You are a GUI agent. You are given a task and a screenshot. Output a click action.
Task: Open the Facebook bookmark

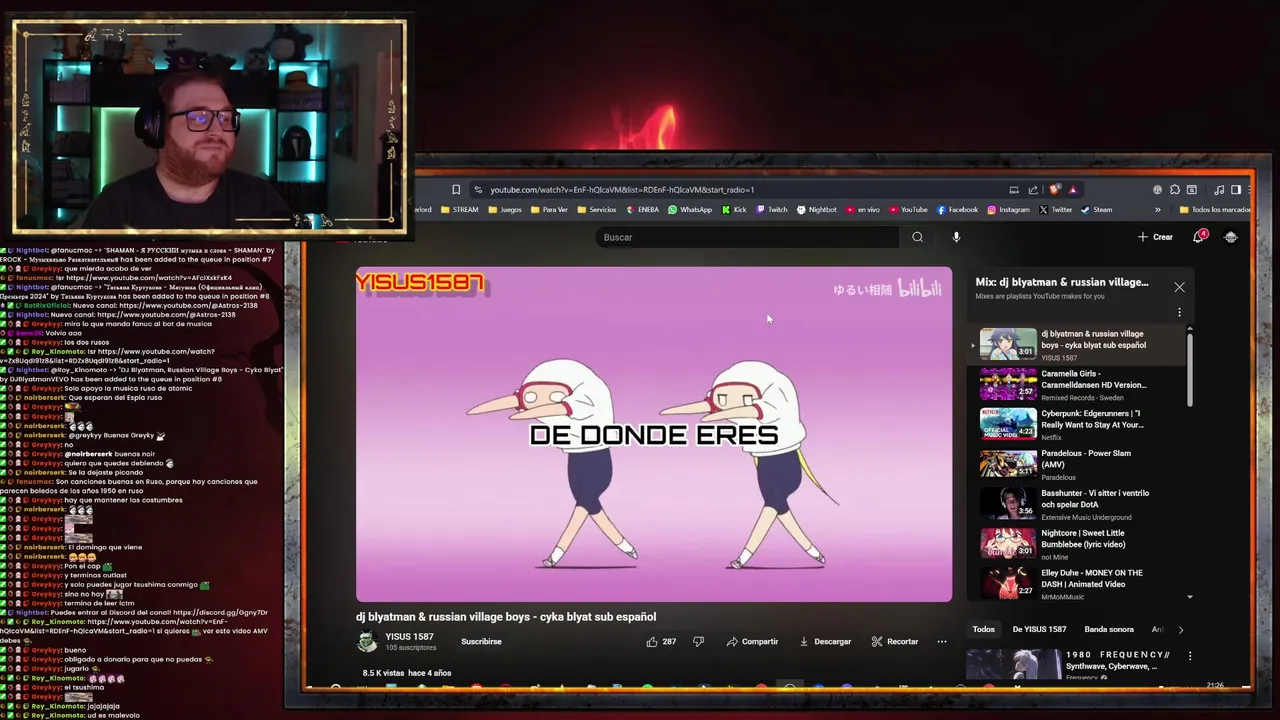(x=957, y=210)
